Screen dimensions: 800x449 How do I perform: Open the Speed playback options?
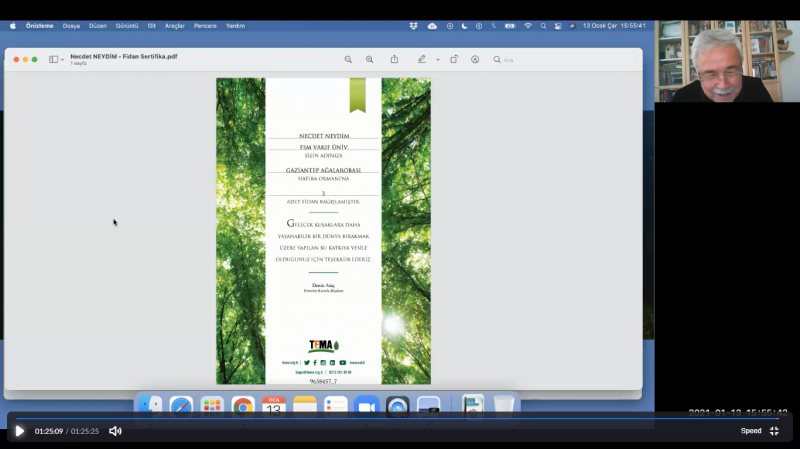click(750, 431)
